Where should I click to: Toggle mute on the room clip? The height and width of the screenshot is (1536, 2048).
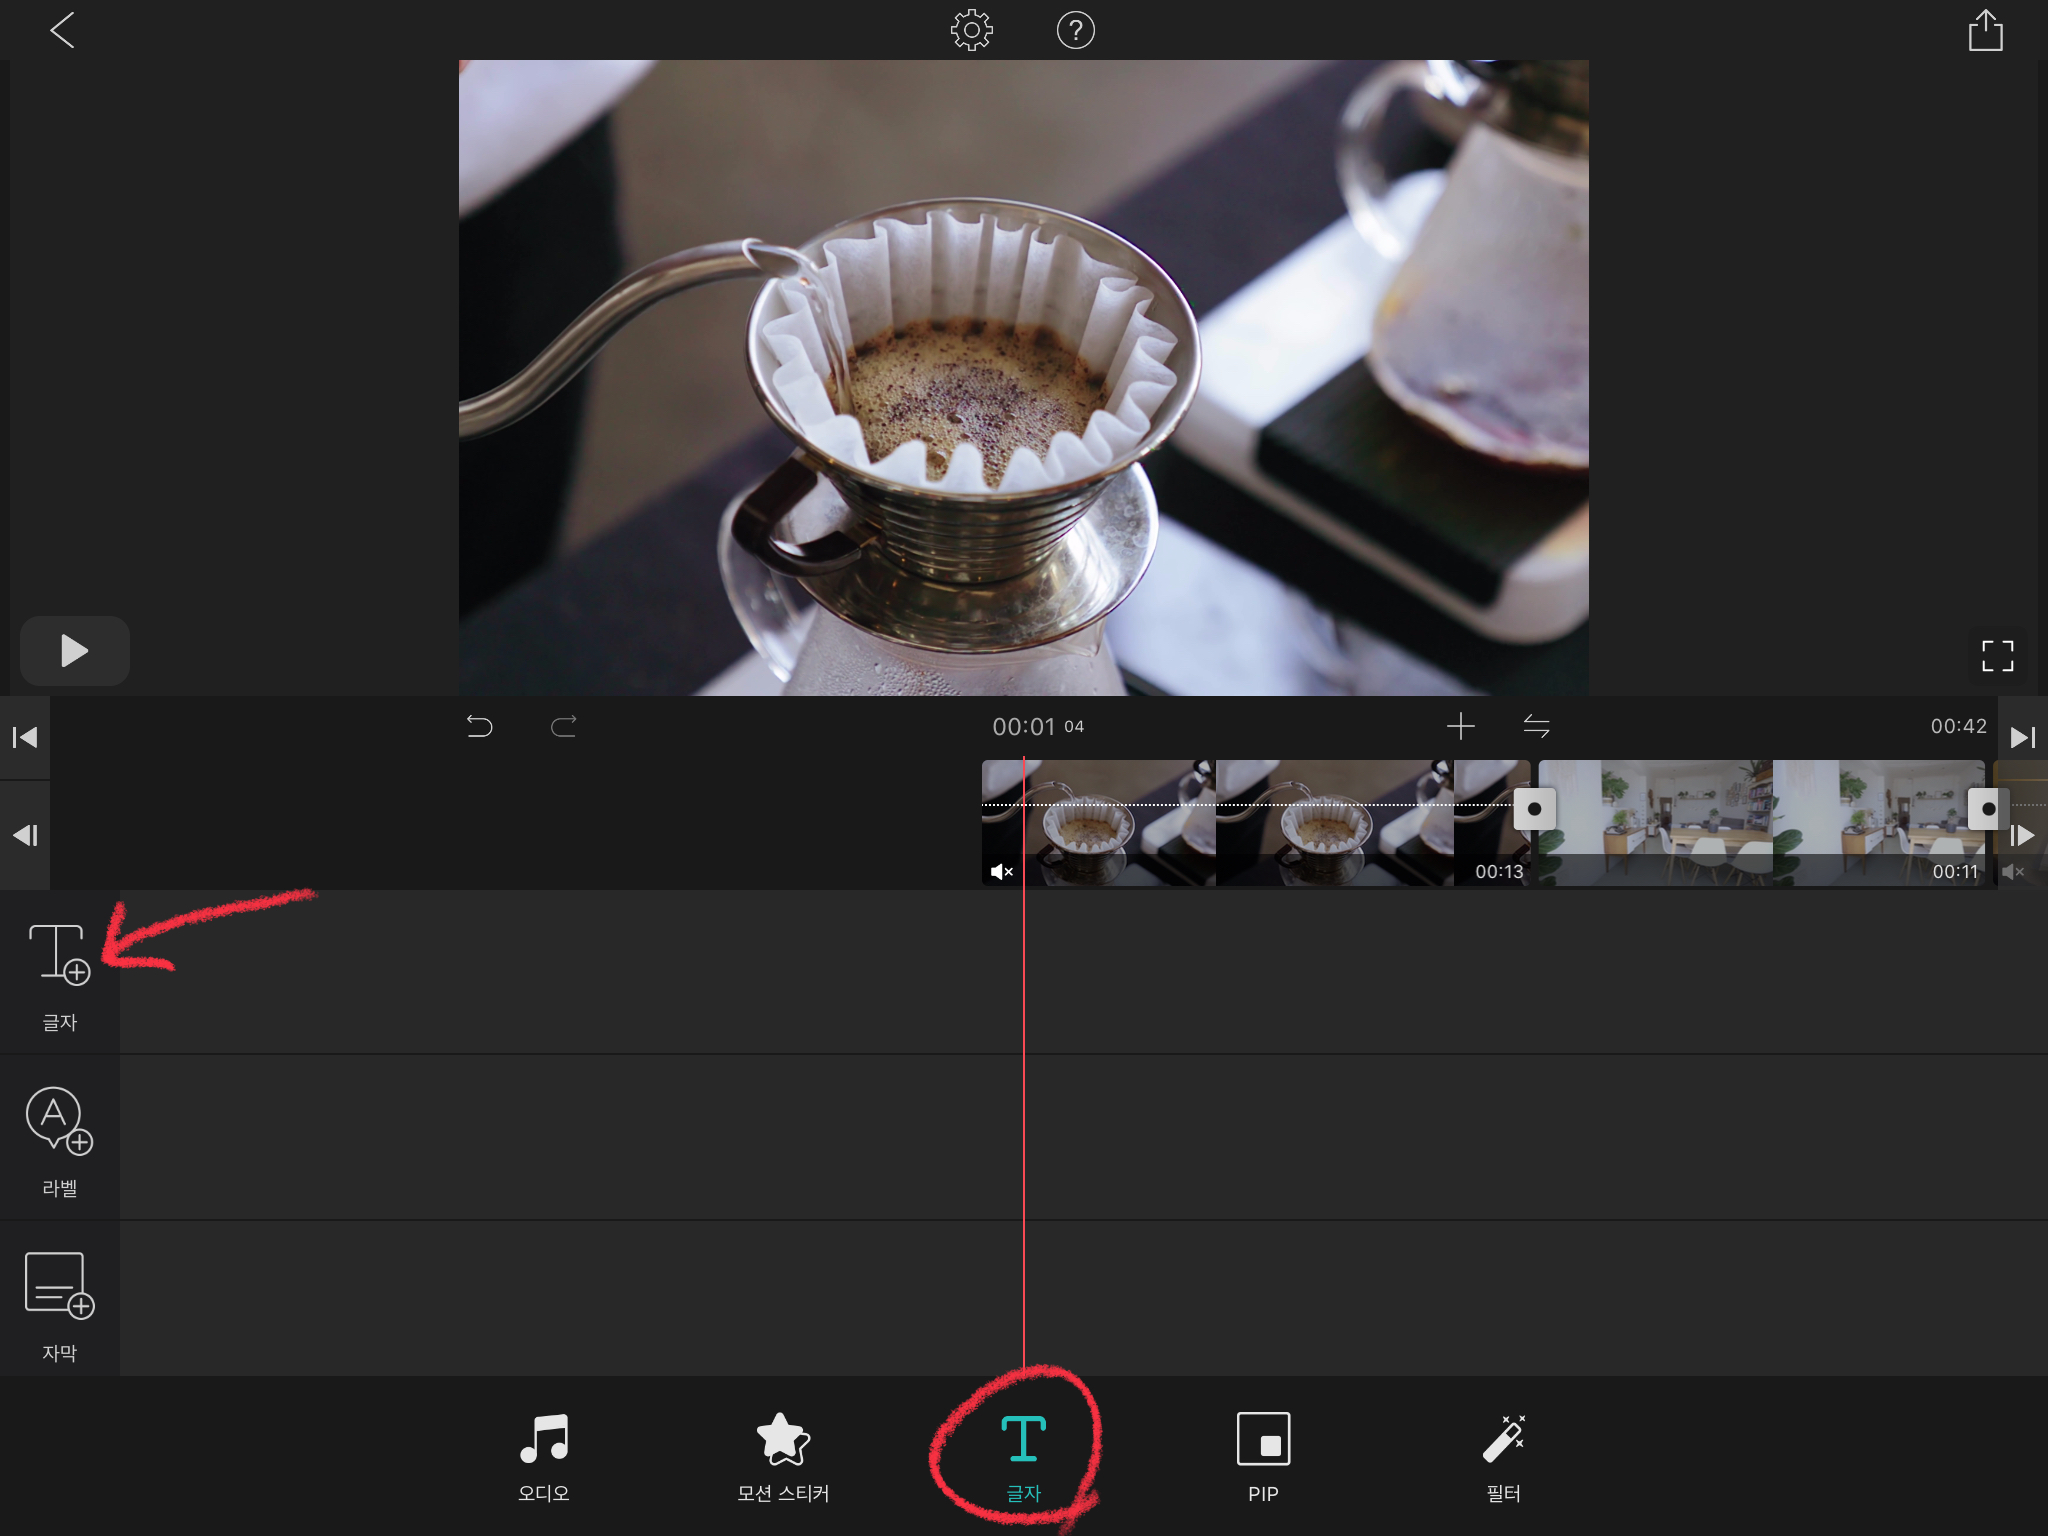[x=2013, y=872]
